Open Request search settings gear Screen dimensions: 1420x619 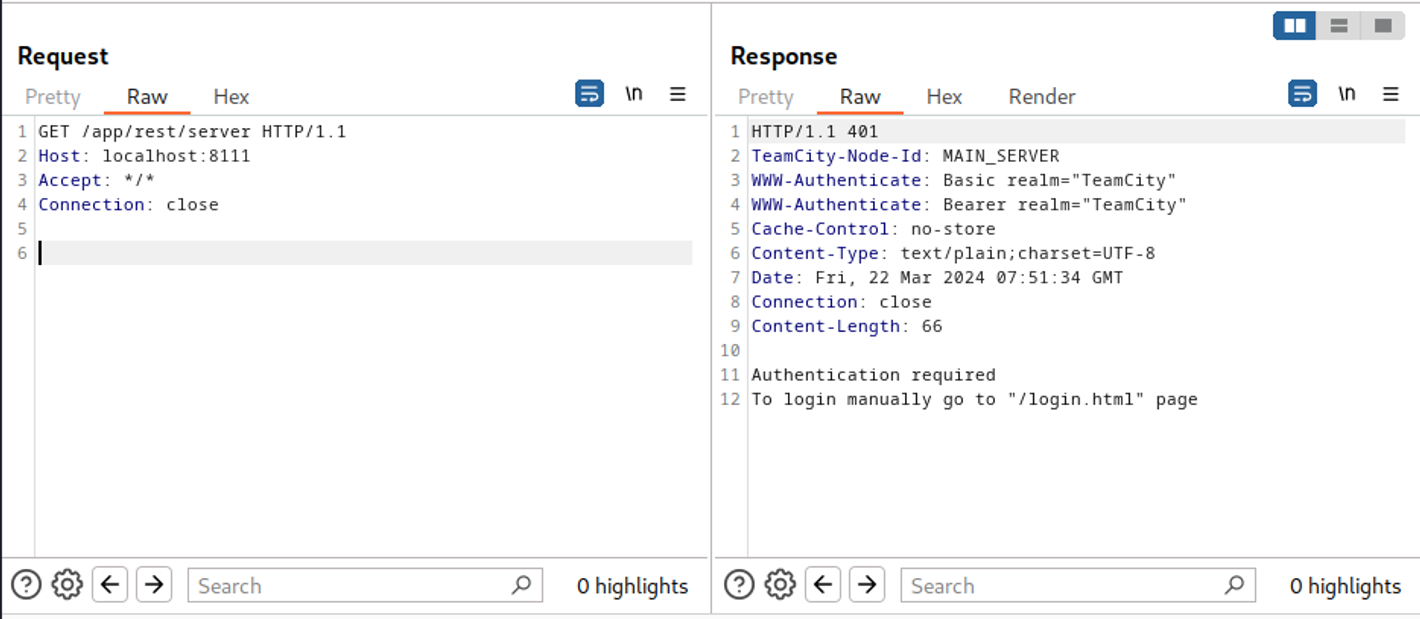(x=67, y=585)
